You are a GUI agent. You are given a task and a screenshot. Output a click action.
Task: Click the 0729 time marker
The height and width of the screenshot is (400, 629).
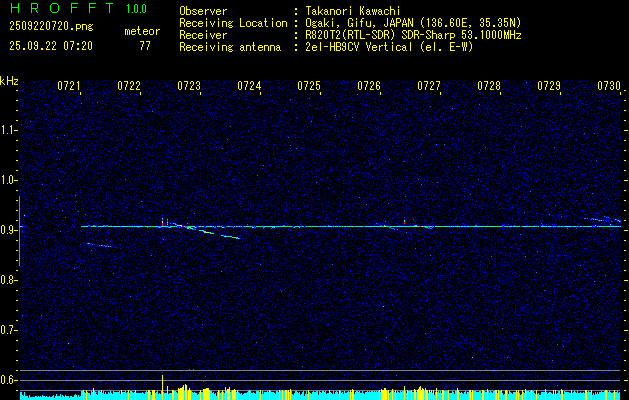(548, 86)
